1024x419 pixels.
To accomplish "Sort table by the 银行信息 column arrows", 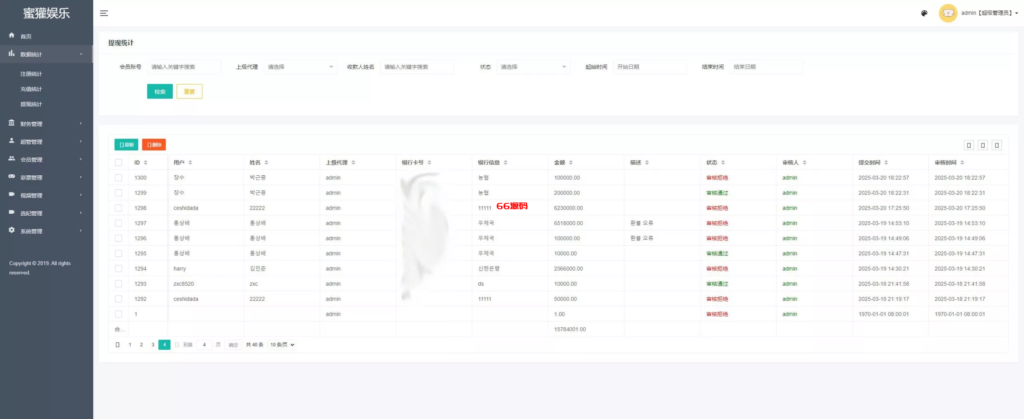I will [505, 163].
